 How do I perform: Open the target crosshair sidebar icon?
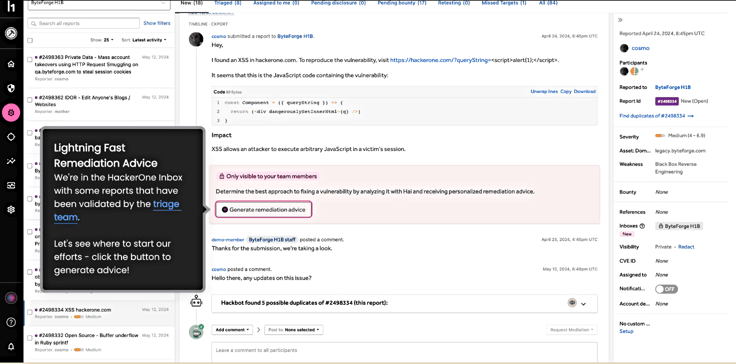point(11,137)
